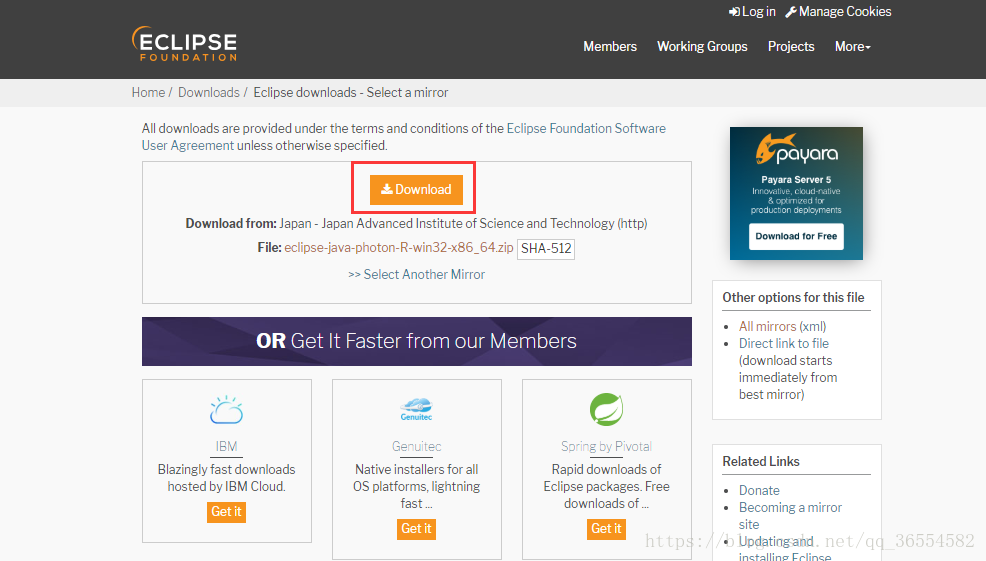
Task: Open the IBM member link
Action: [226, 447]
